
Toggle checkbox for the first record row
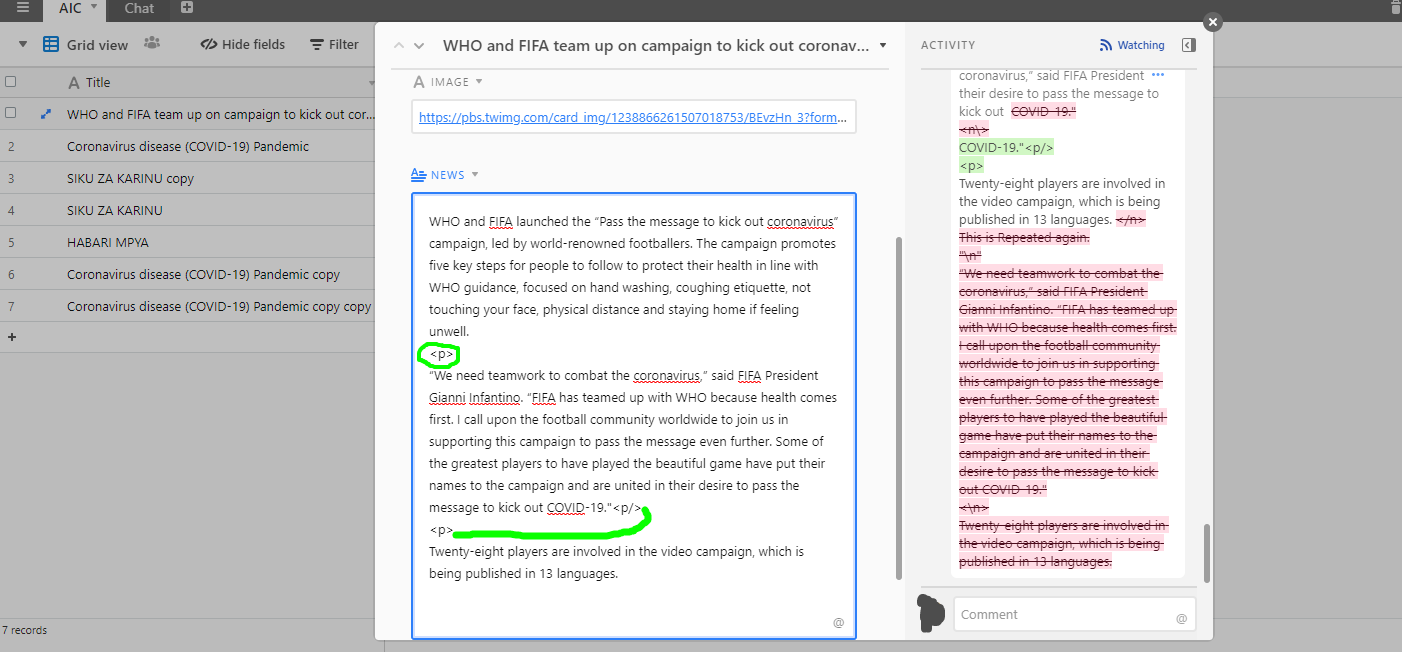pyautogui.click(x=11, y=114)
